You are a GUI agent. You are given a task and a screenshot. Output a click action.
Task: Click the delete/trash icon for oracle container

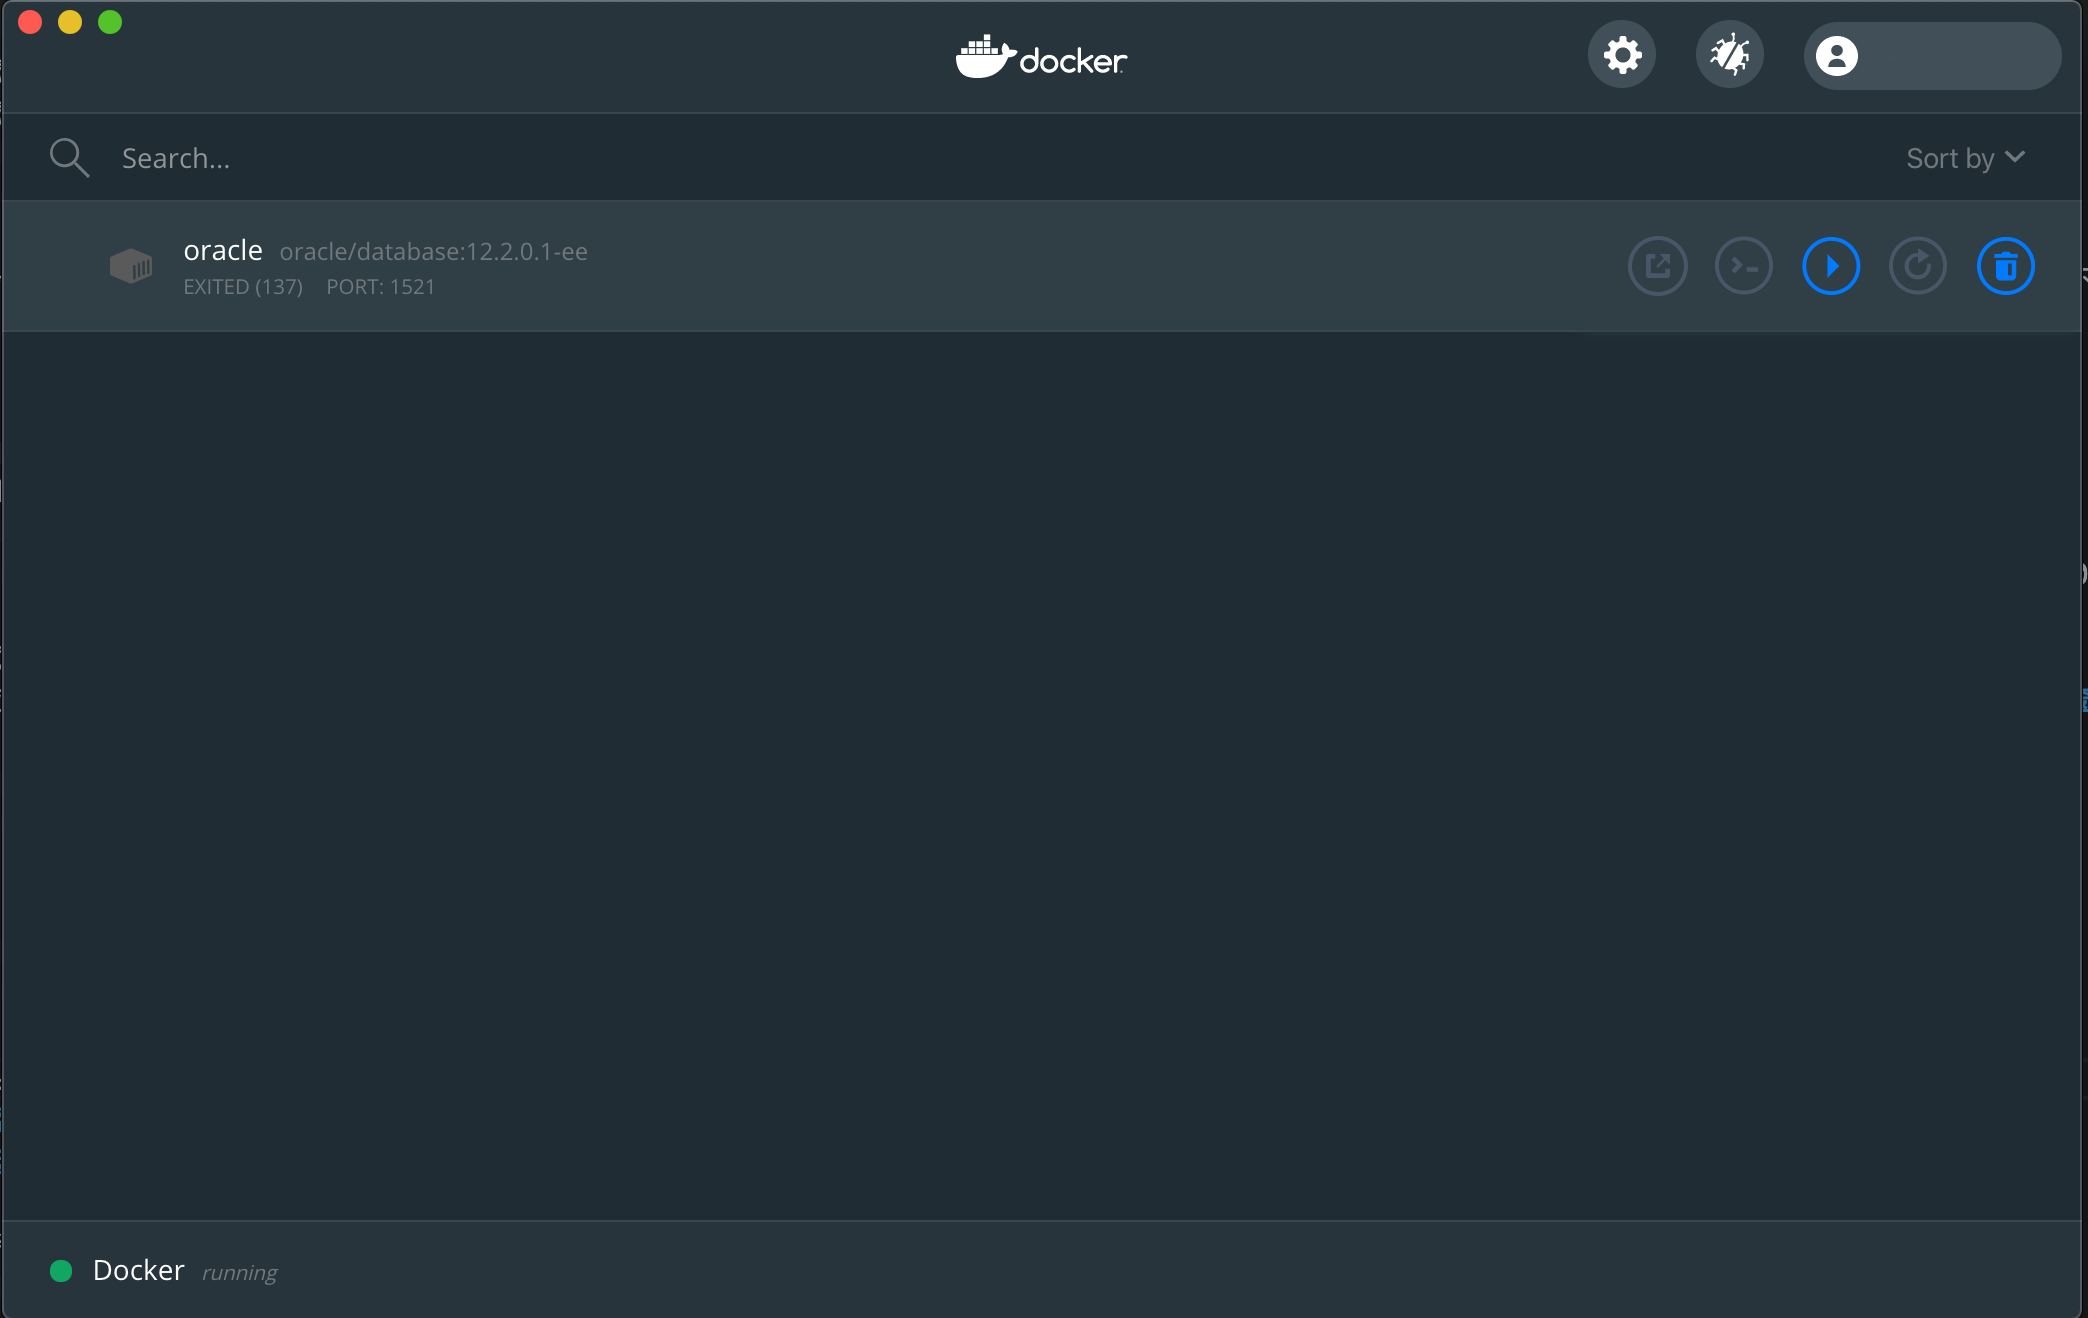2004,266
